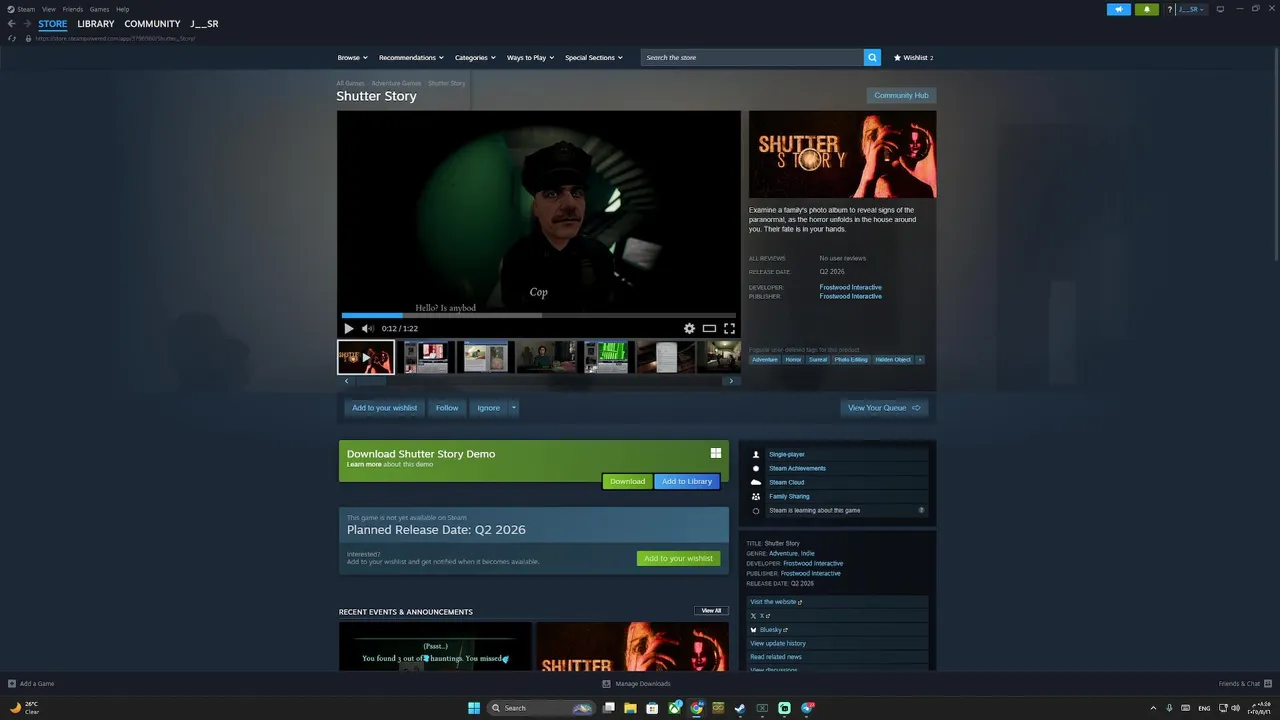Click Steam Achievements feature link
Image resolution: width=1280 pixels, height=720 pixels.
[x=797, y=468]
